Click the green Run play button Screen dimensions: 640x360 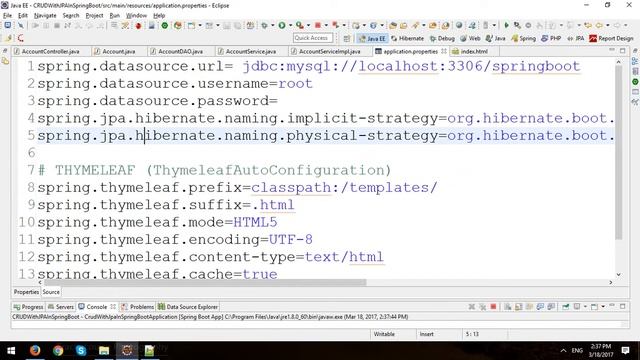click(x=282, y=25)
